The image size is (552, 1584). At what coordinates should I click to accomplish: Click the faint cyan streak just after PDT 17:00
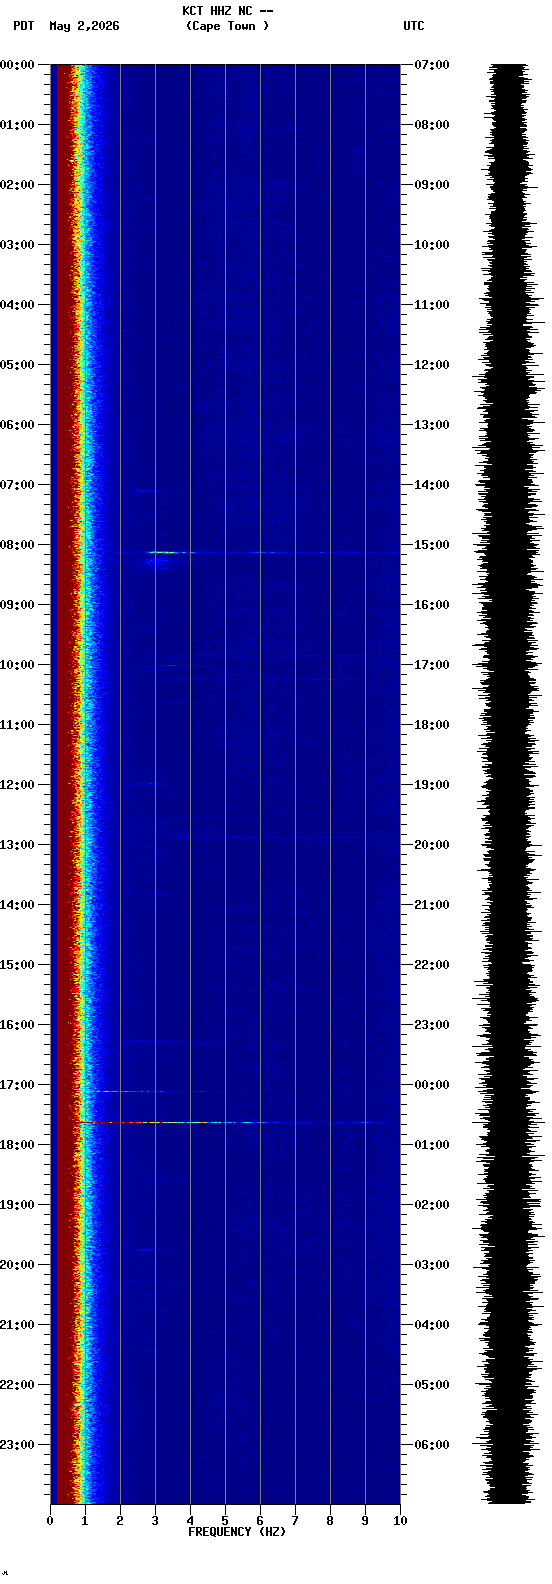coord(130,1091)
